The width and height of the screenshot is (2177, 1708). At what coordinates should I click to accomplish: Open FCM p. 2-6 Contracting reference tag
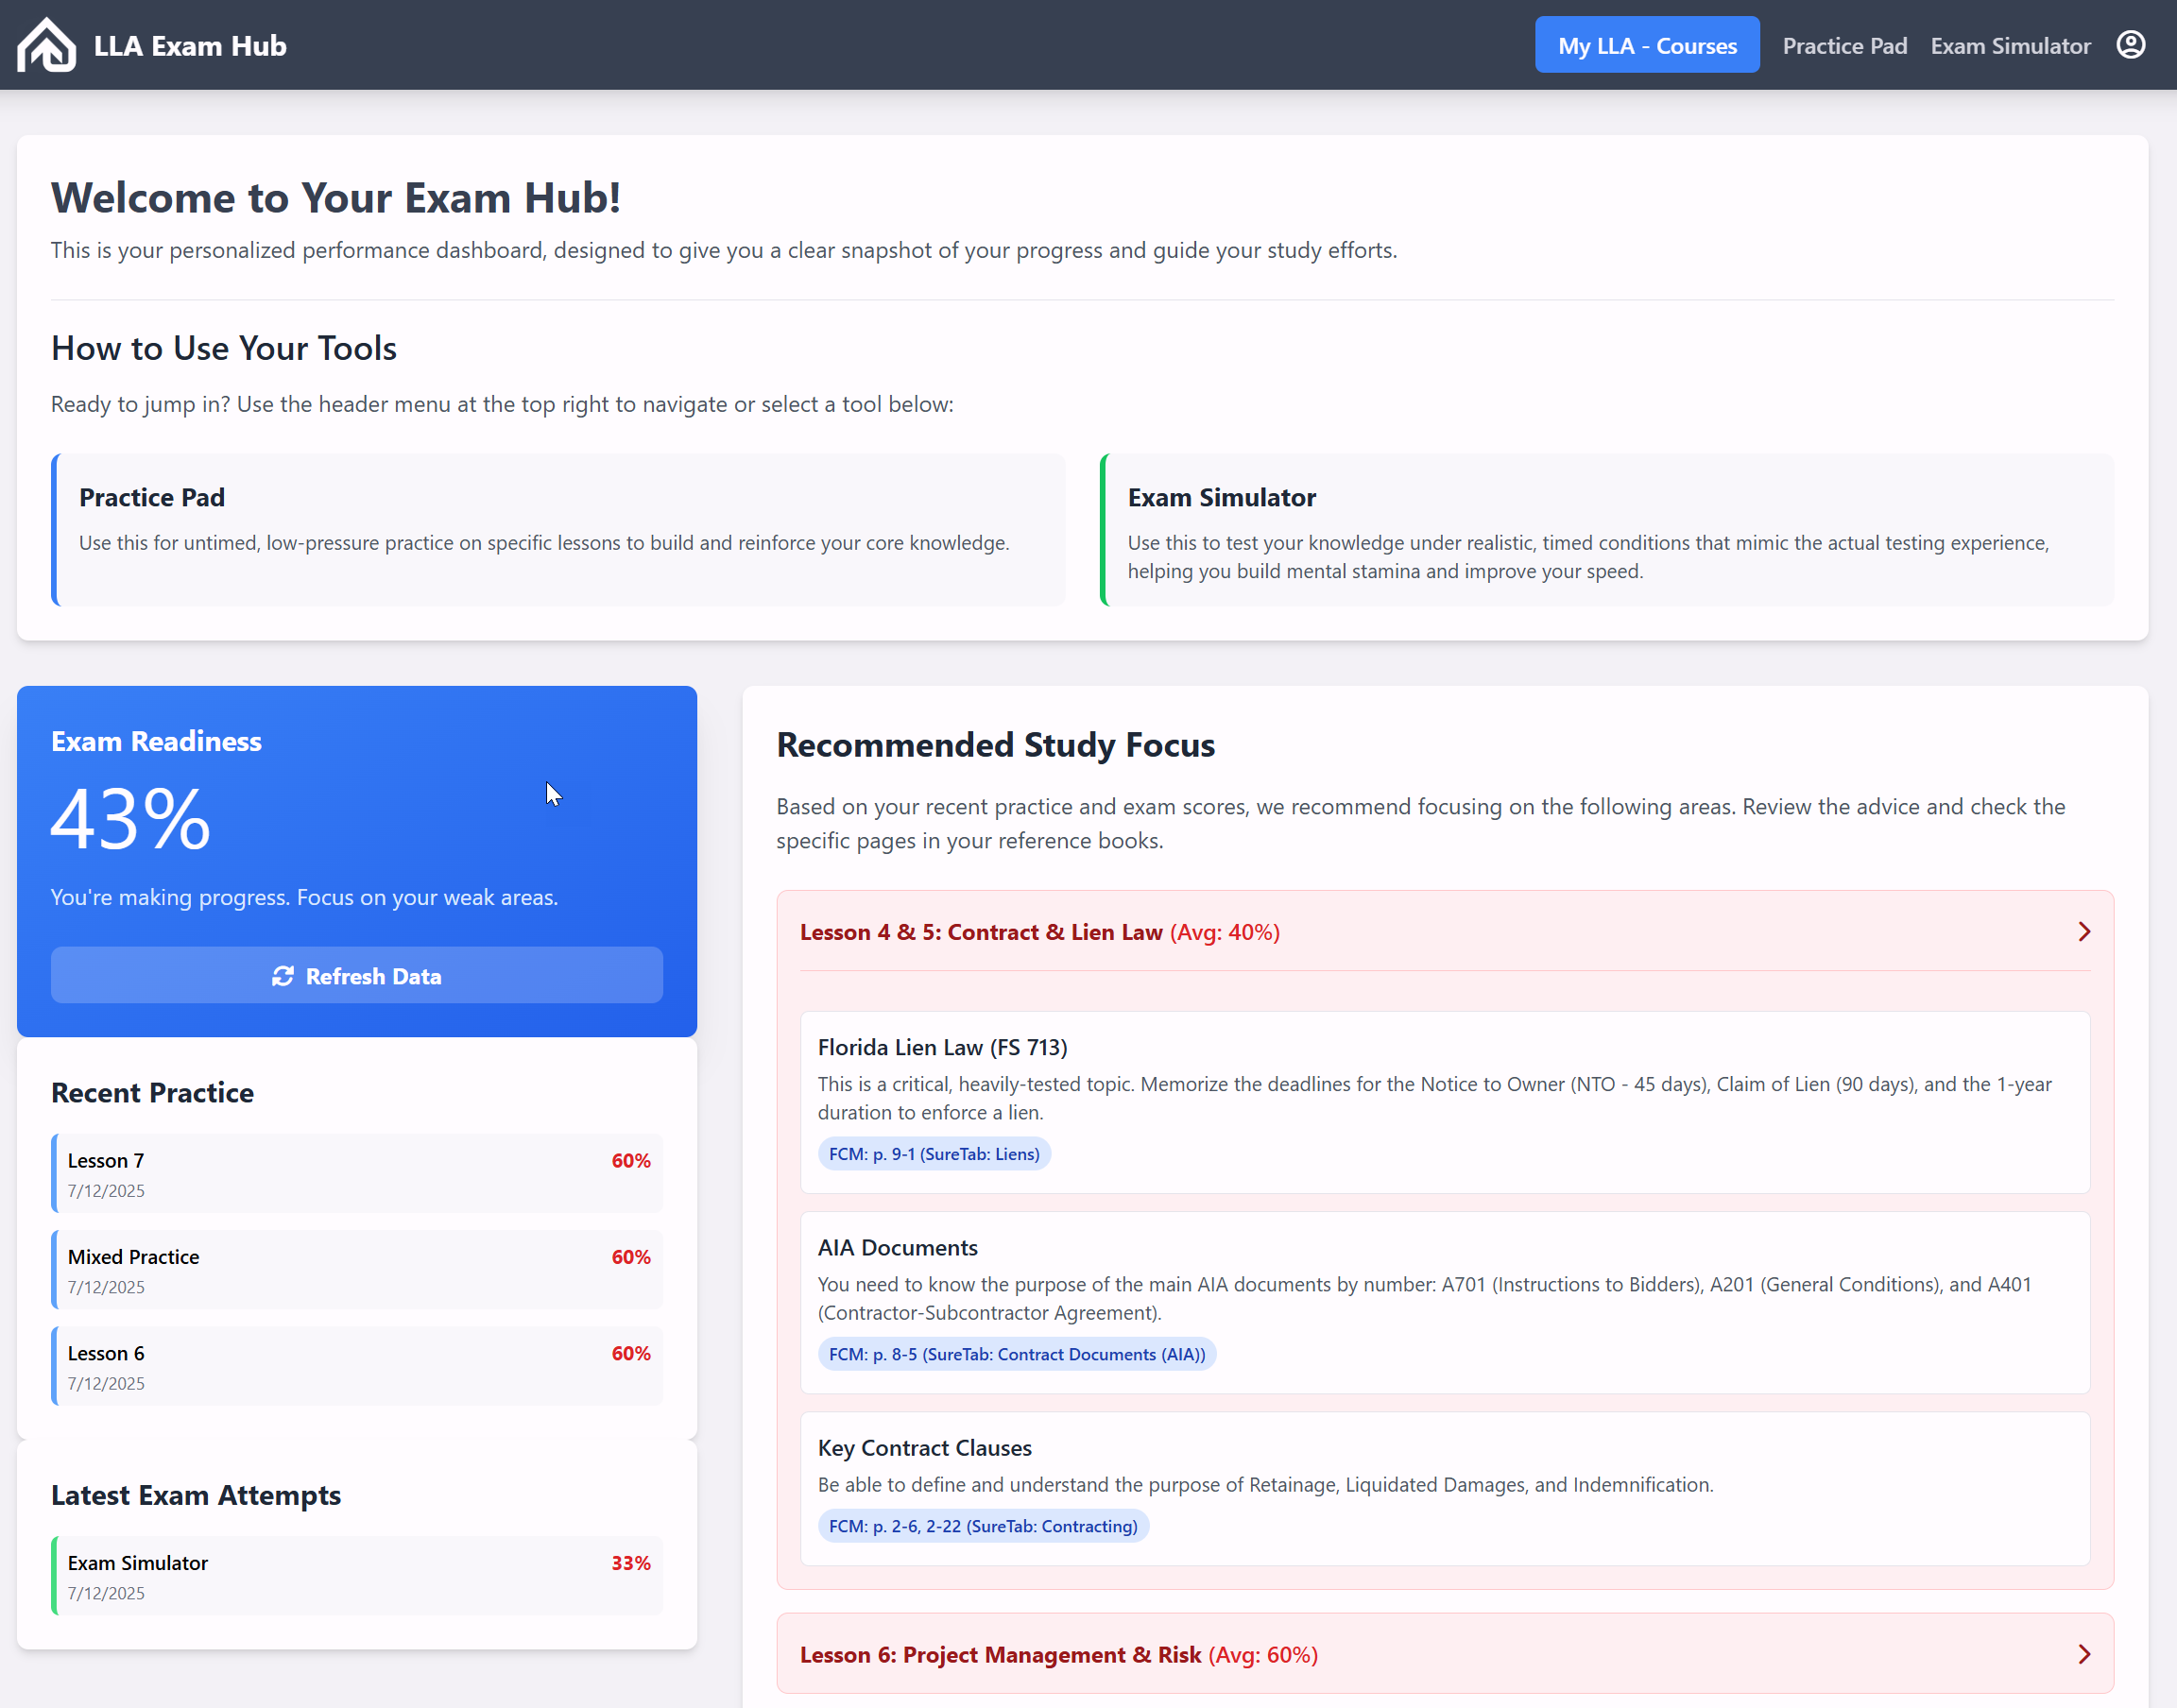[x=982, y=1526]
